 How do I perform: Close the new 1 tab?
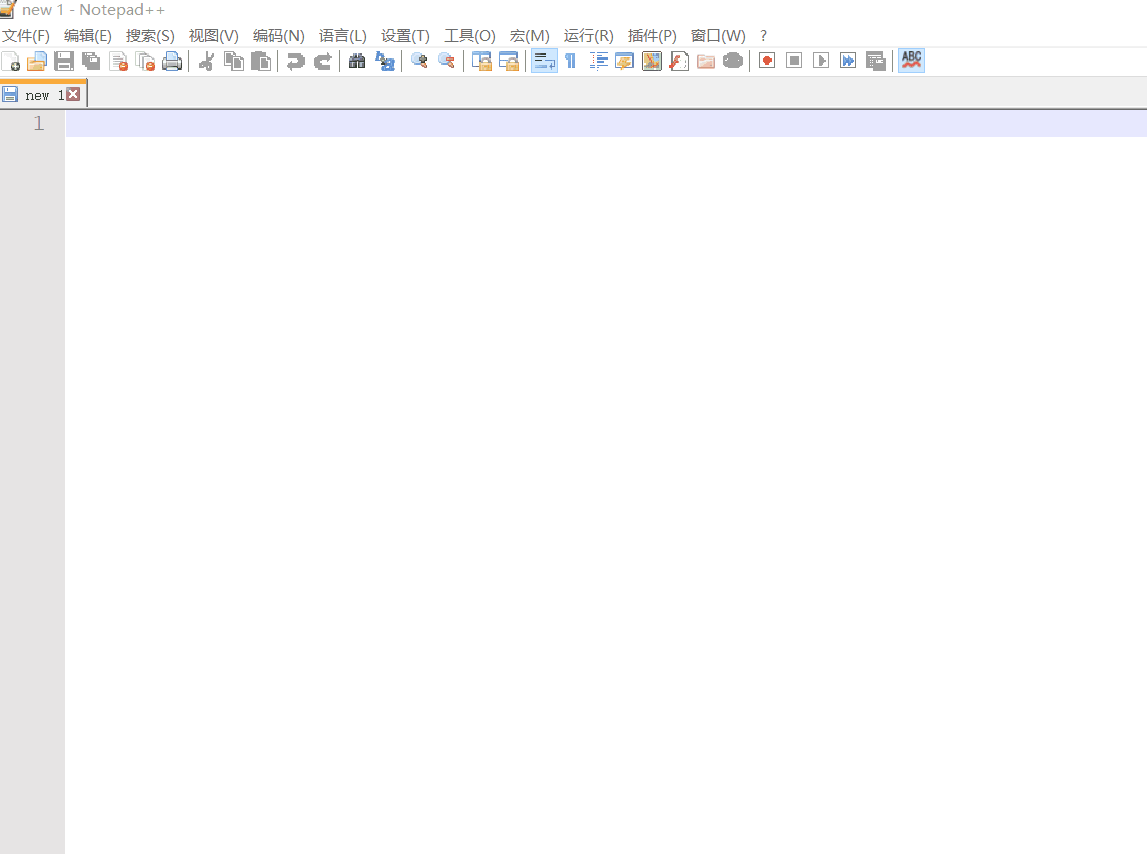pos(73,94)
